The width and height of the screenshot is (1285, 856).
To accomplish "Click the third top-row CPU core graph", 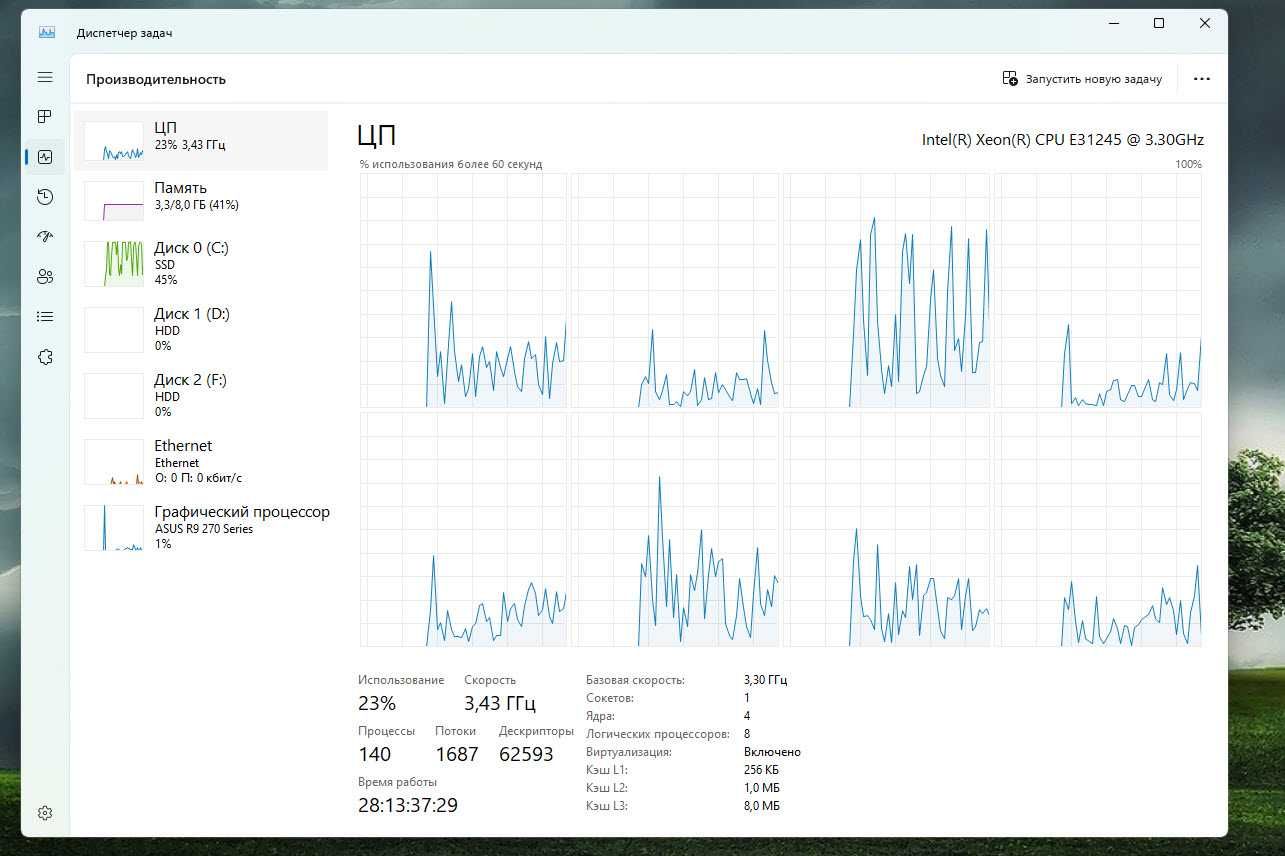I will click(x=887, y=290).
